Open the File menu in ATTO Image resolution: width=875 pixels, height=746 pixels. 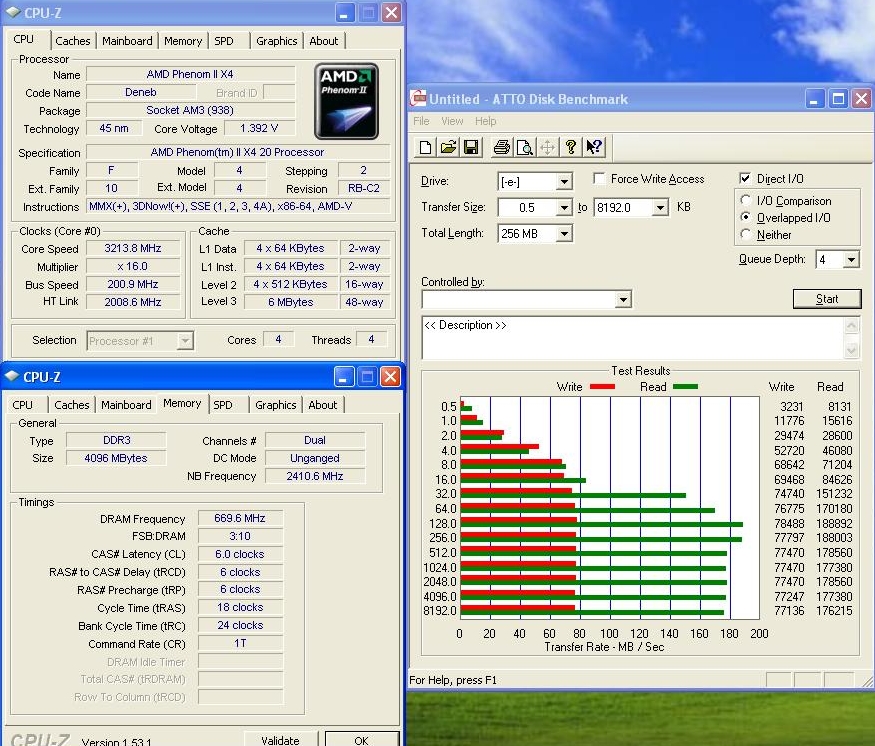(x=421, y=121)
